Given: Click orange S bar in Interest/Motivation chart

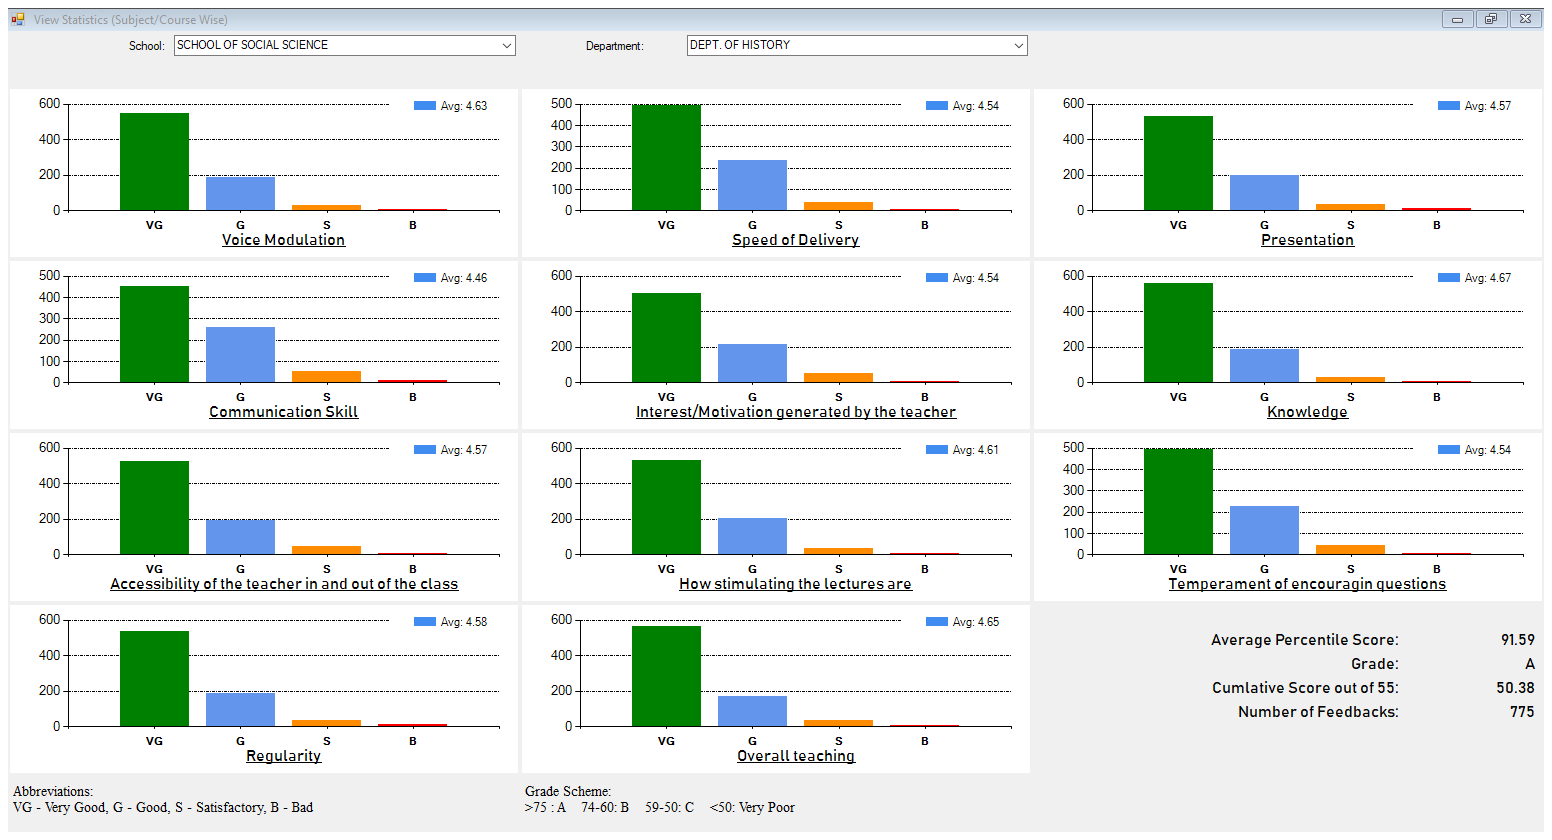Looking at the screenshot, I should pos(838,377).
